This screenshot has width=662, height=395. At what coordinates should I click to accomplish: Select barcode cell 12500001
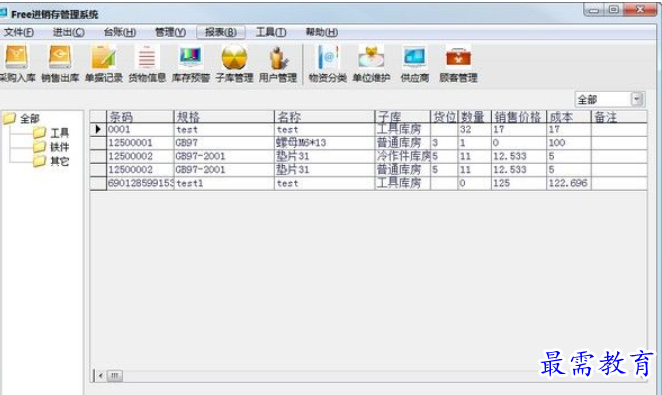(140, 143)
